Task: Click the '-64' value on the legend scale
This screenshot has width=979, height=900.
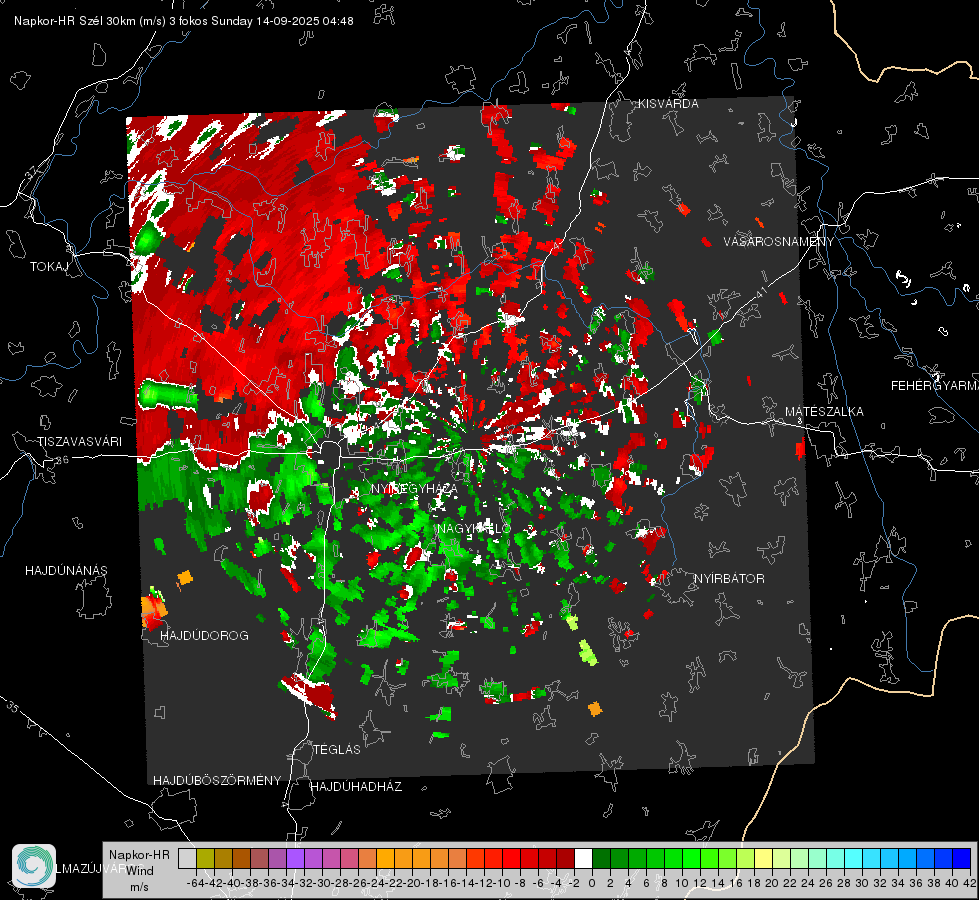Action: coord(196,883)
